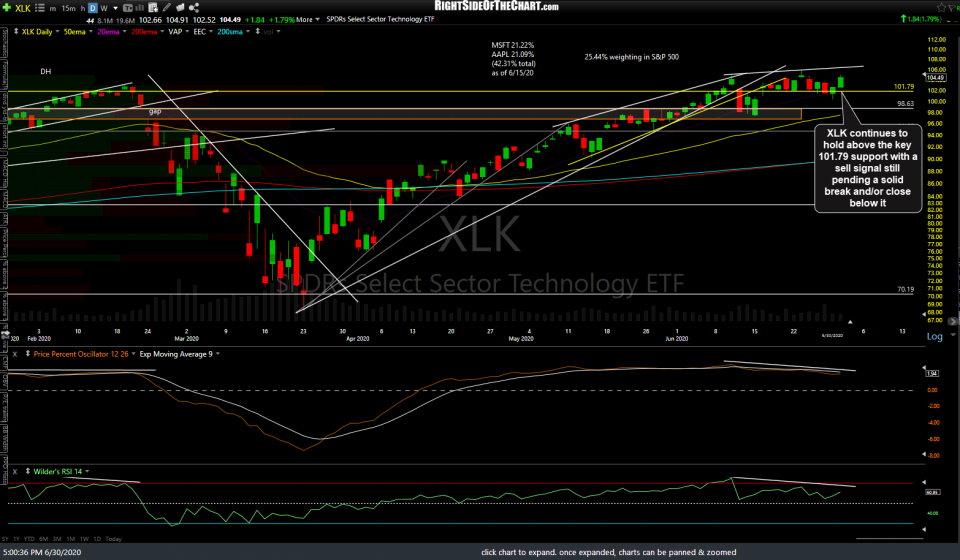Click the folder icon in top toolbar
Image resolution: width=960 pixels, height=560 pixels.
tap(180, 8)
